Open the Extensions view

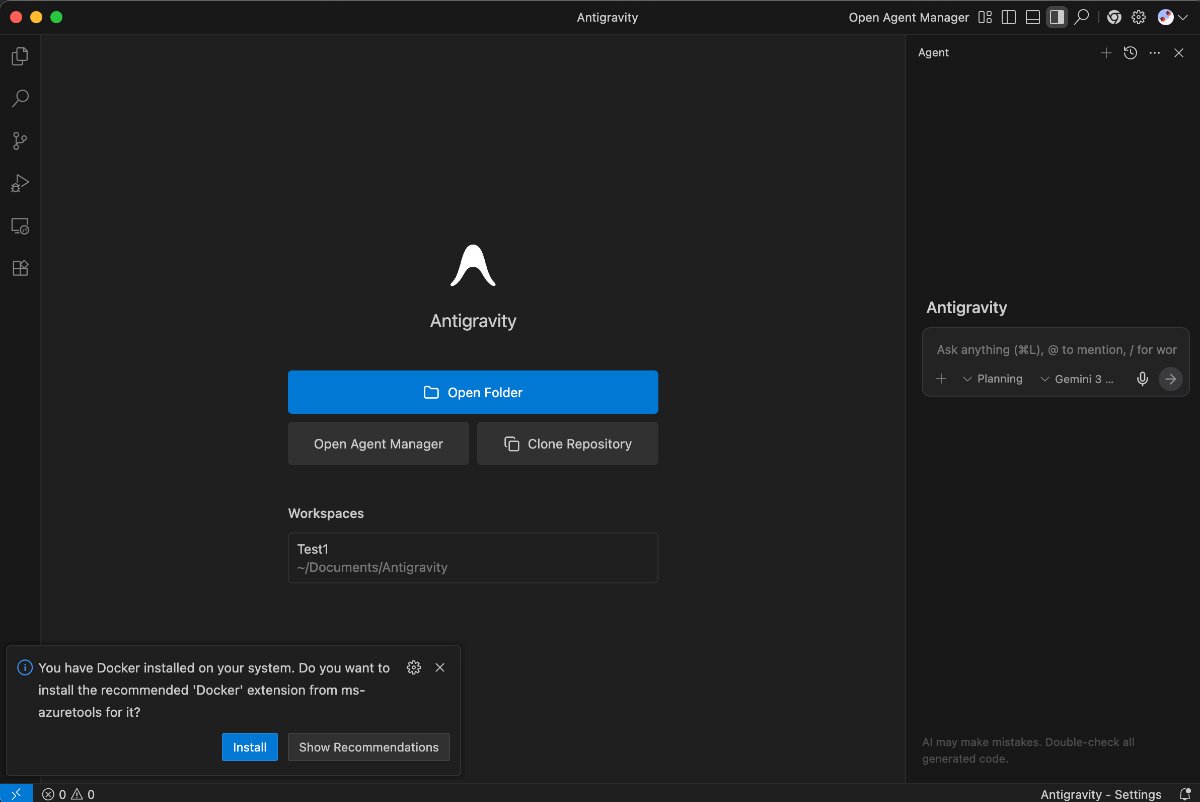(x=19, y=268)
